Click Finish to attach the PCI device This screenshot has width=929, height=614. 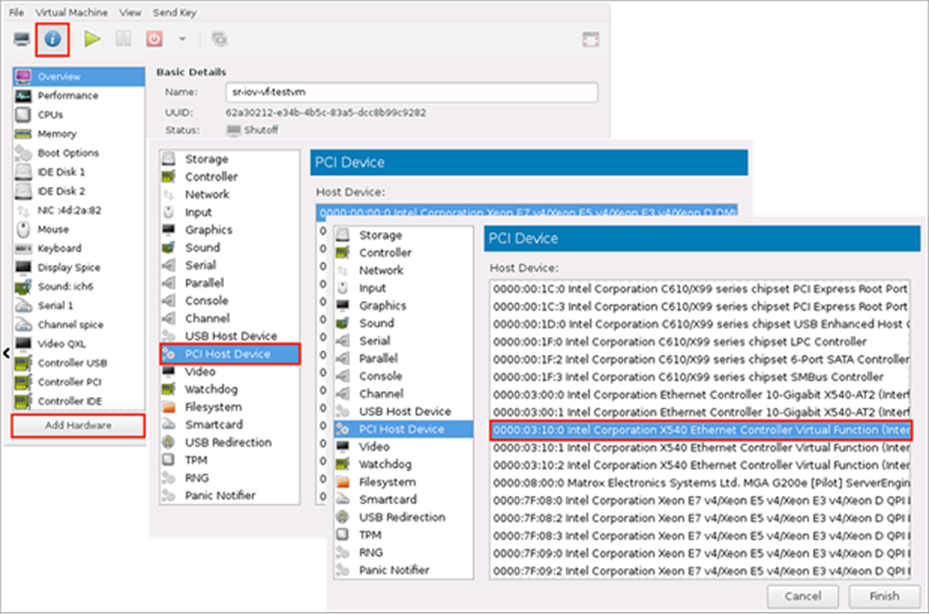884,596
